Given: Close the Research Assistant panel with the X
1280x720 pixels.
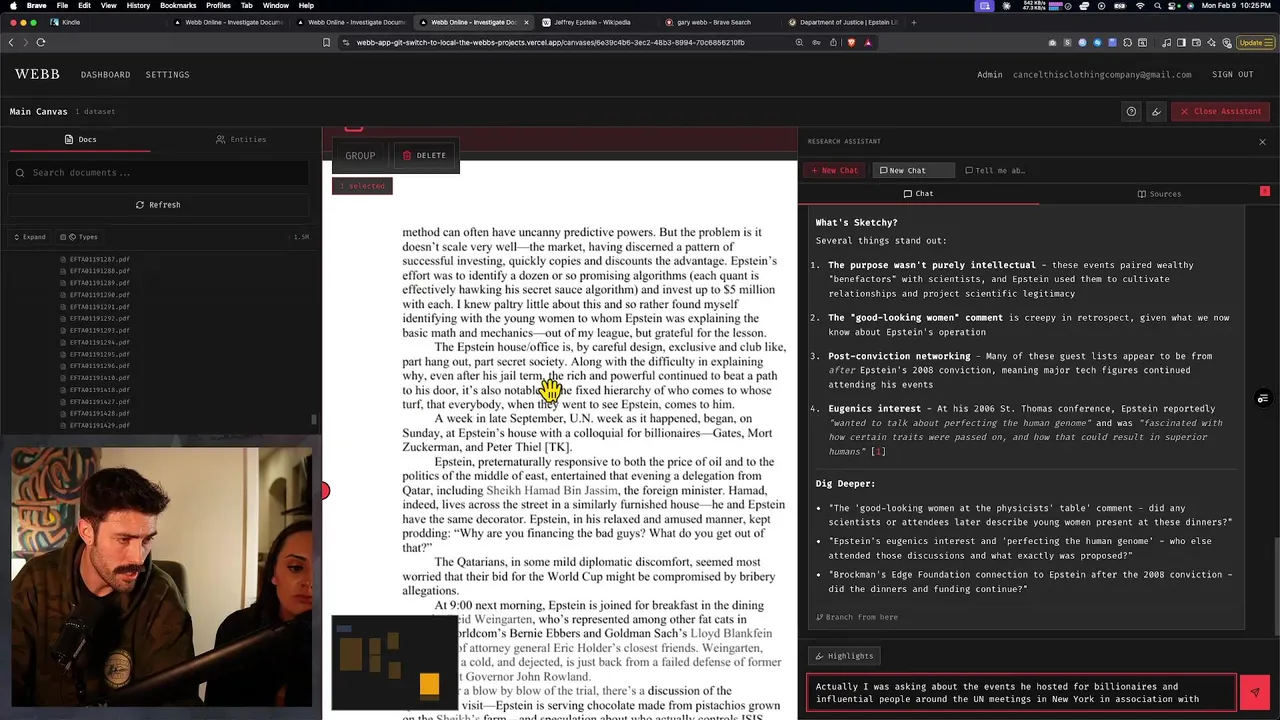Looking at the screenshot, I should [1262, 142].
